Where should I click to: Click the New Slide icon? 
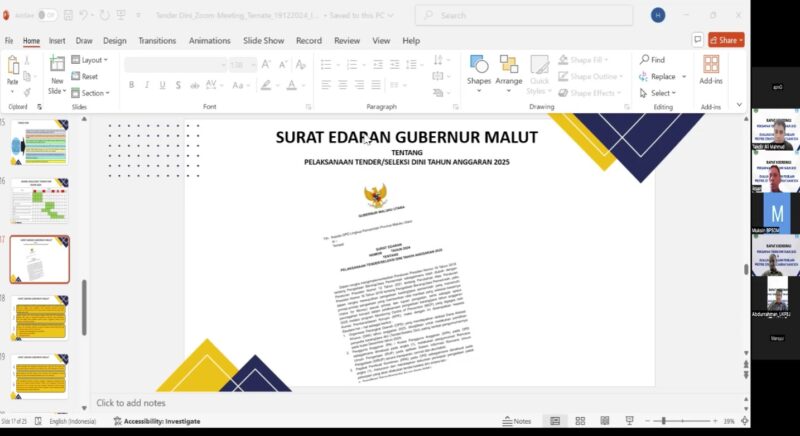57,64
